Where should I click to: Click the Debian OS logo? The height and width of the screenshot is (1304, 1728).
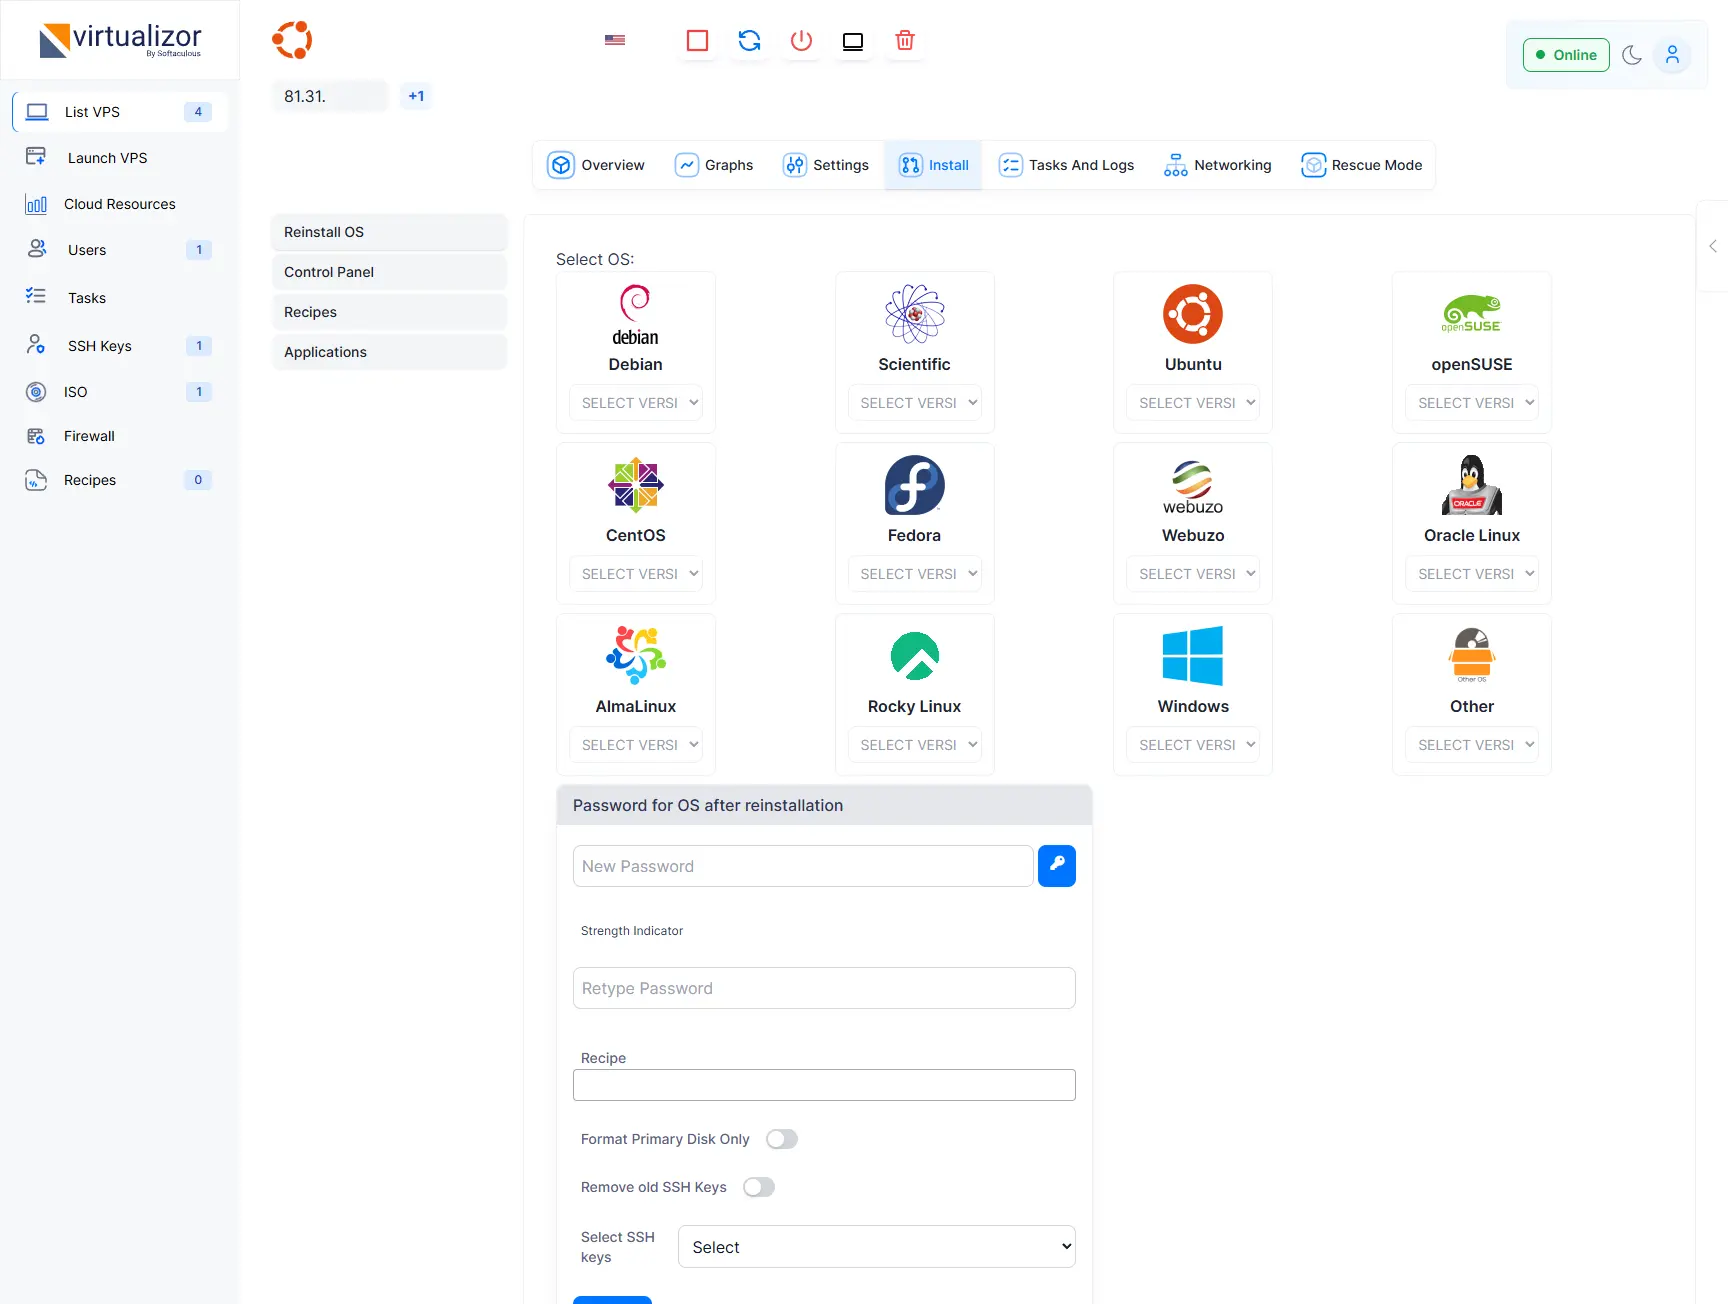[636, 315]
